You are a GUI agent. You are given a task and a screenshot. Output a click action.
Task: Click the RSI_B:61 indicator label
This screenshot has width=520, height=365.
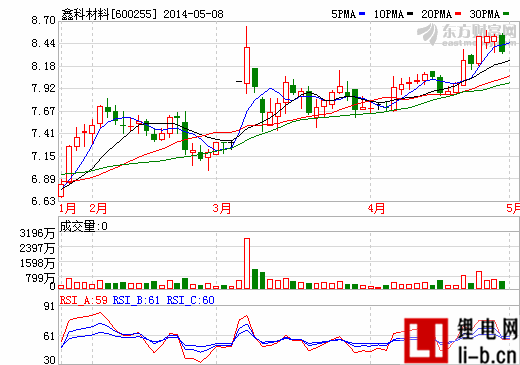tap(136, 300)
